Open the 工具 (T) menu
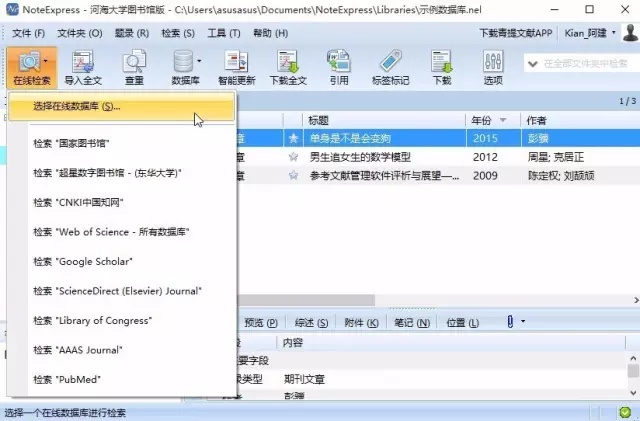 click(224, 33)
